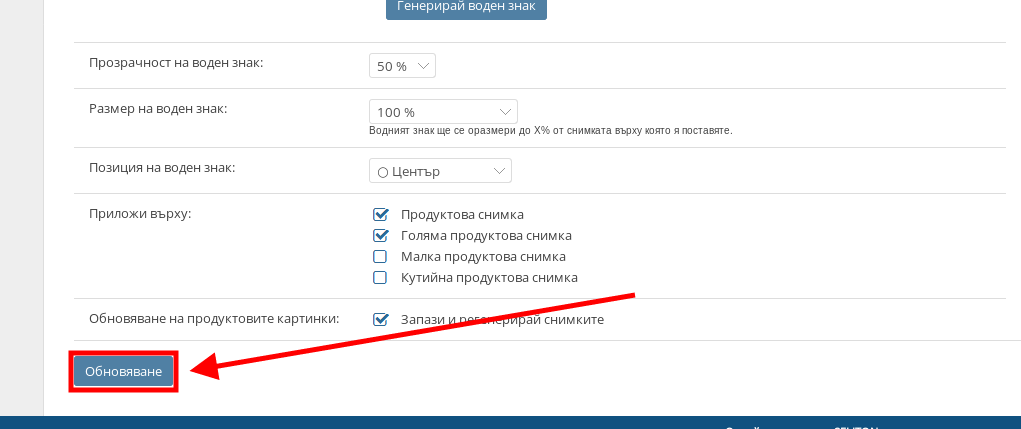Click the Приложи върху row label
1021x429 pixels.
pyautogui.click(x=140, y=214)
